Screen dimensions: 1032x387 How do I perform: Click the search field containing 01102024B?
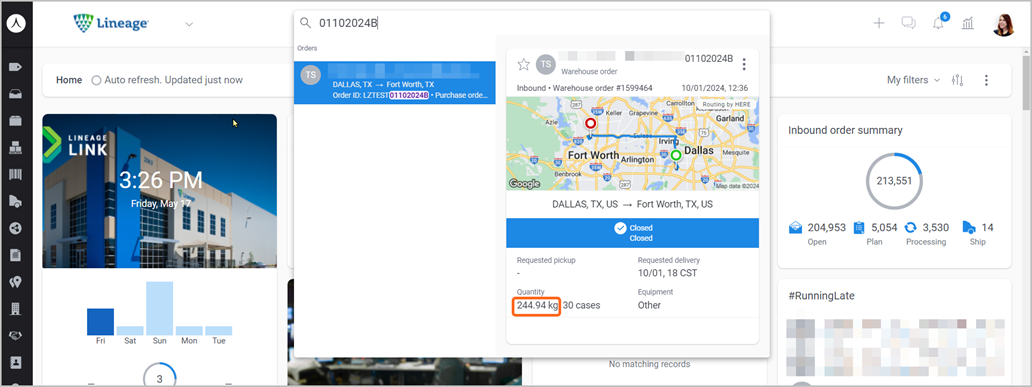(532, 24)
